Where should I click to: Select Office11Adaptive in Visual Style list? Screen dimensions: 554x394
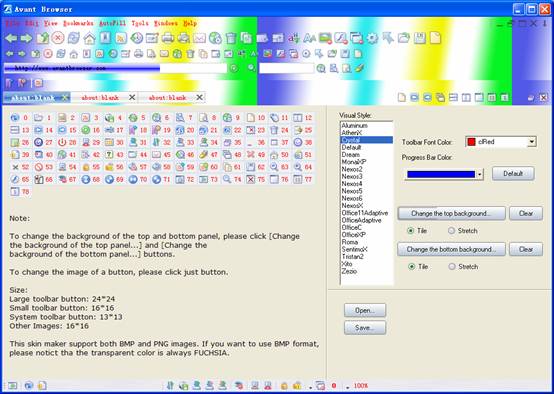tap(365, 213)
